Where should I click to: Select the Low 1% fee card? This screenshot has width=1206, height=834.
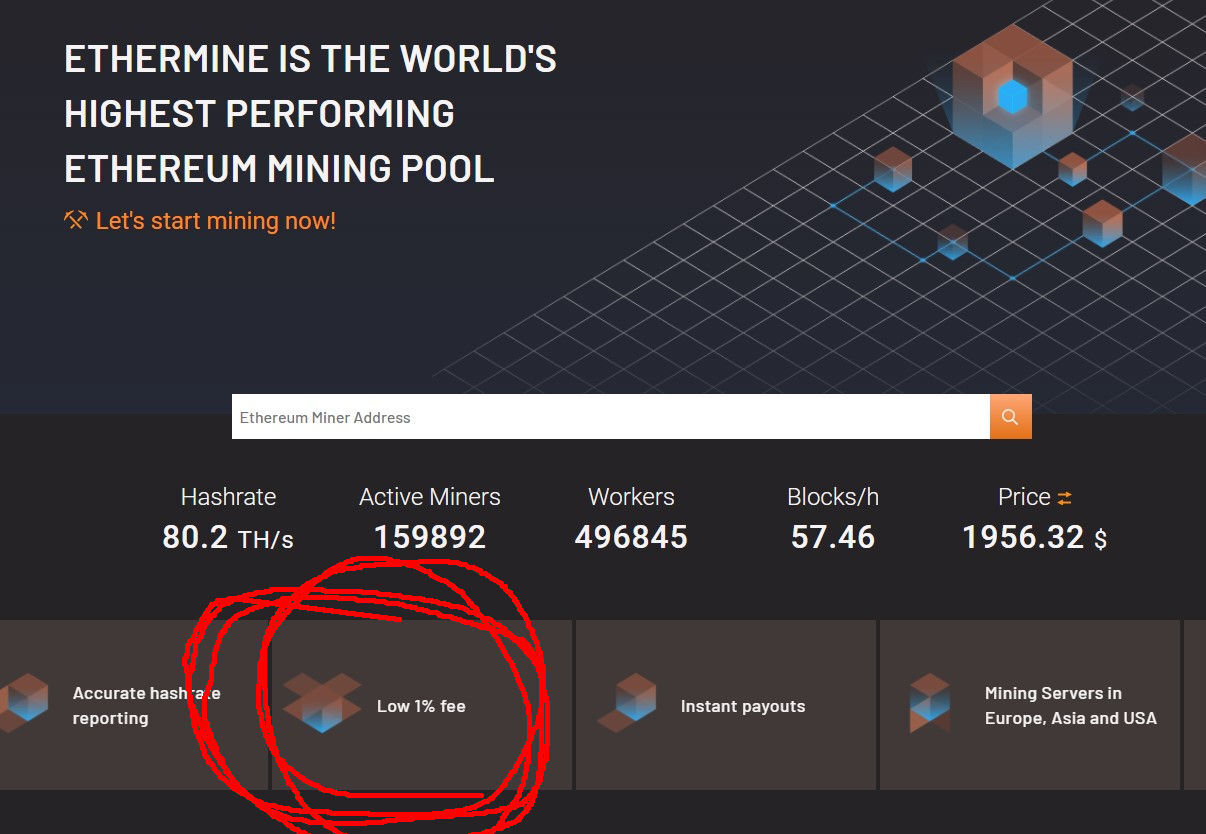421,705
